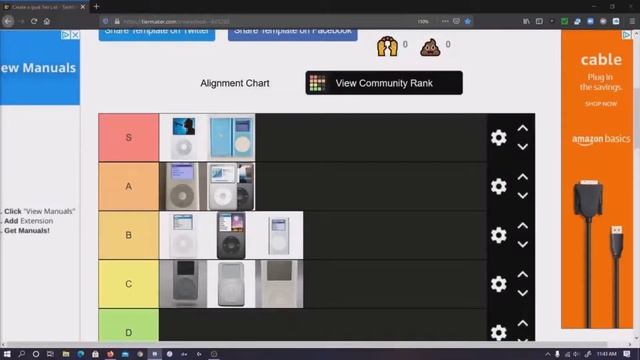Click the page horizontal scrollbar
The width and height of the screenshot is (640, 360).
point(306,344)
